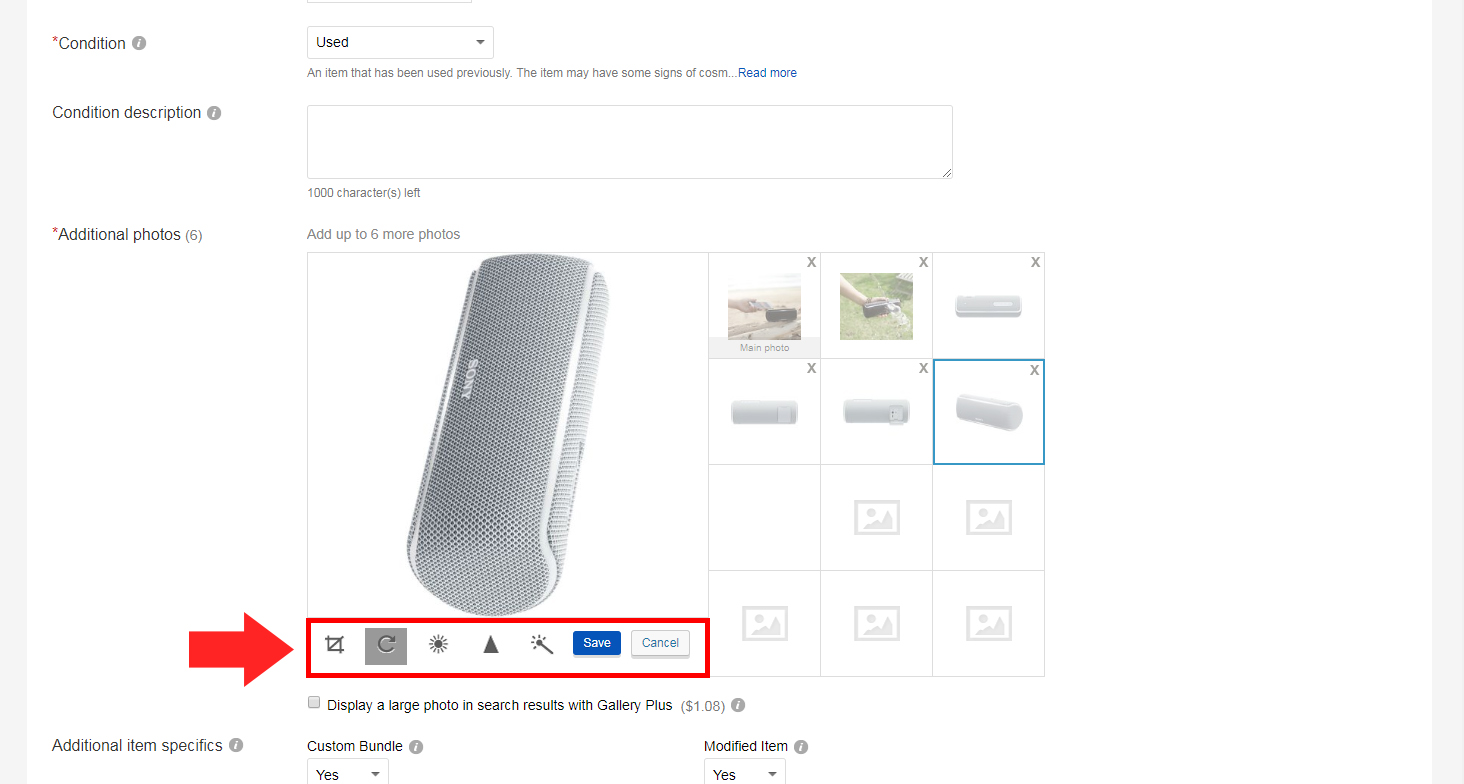Open Additional item specifics info icon

tap(236, 745)
